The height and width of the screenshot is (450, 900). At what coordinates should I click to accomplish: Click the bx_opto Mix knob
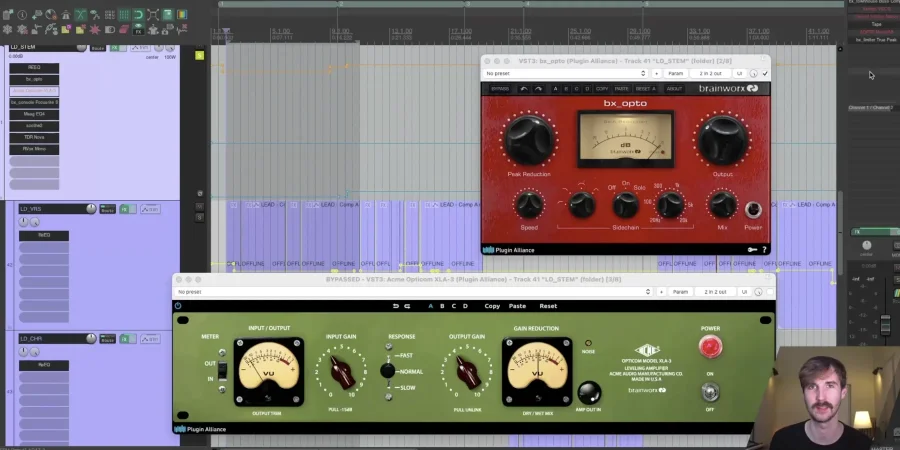(x=722, y=205)
